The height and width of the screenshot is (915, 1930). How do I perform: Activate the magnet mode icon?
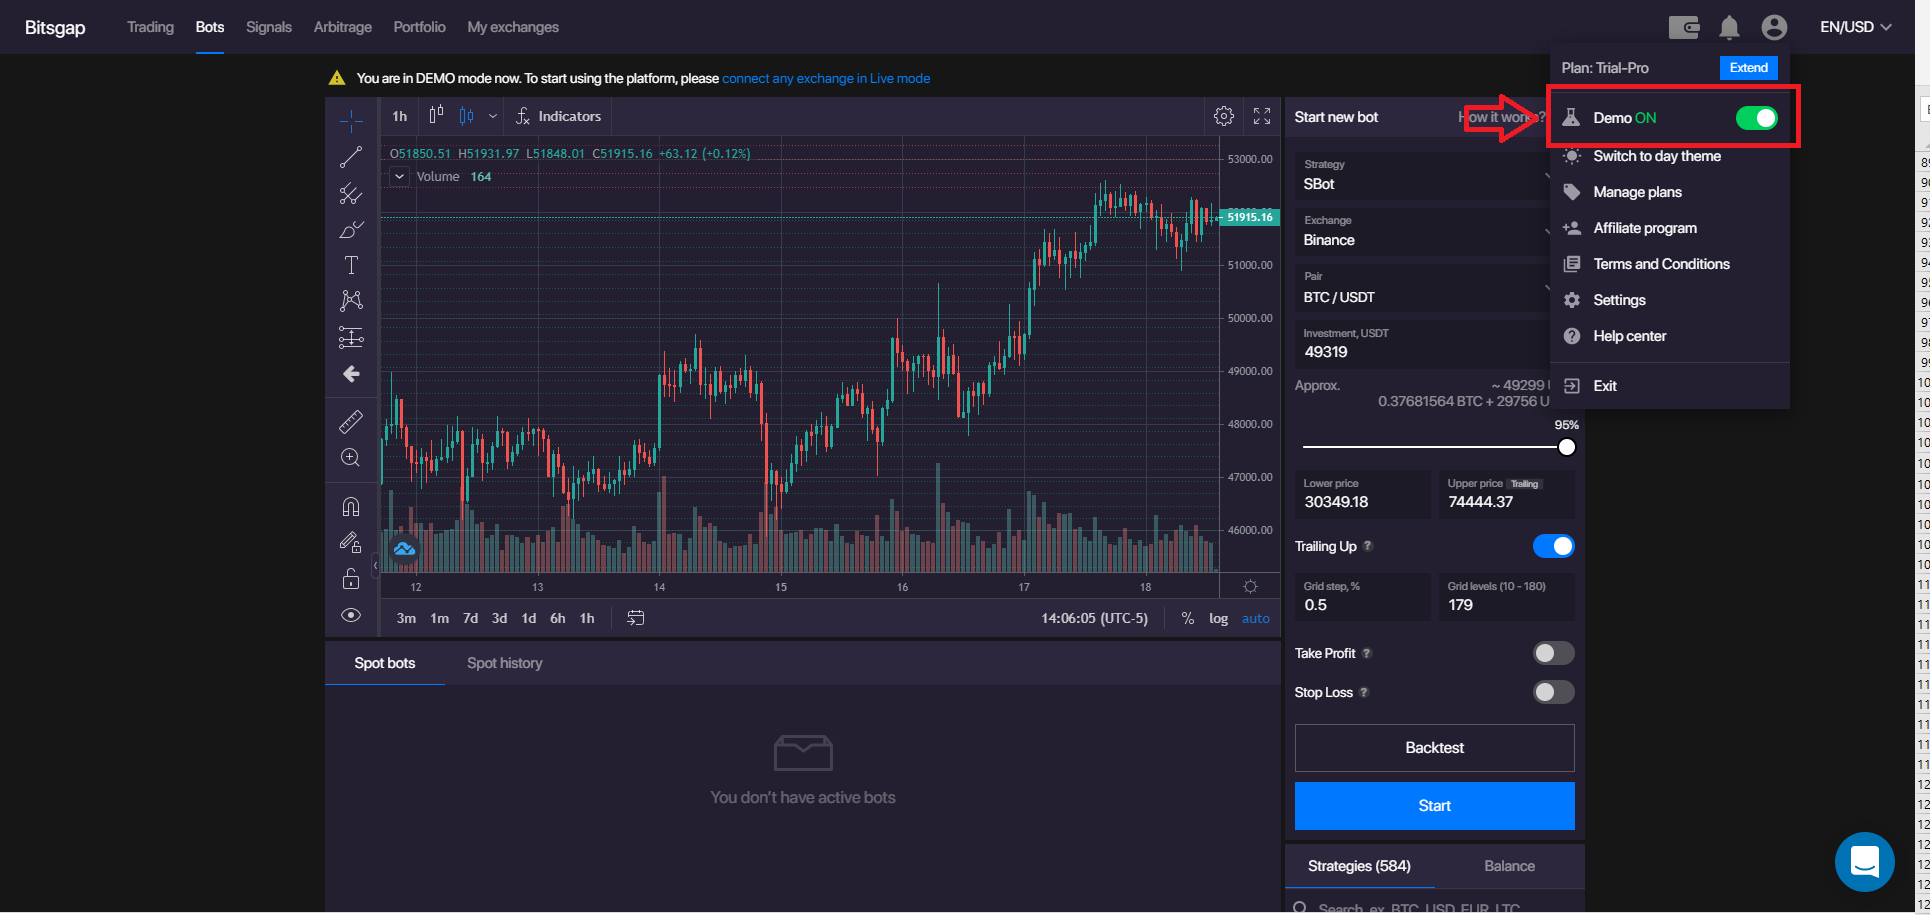point(351,506)
